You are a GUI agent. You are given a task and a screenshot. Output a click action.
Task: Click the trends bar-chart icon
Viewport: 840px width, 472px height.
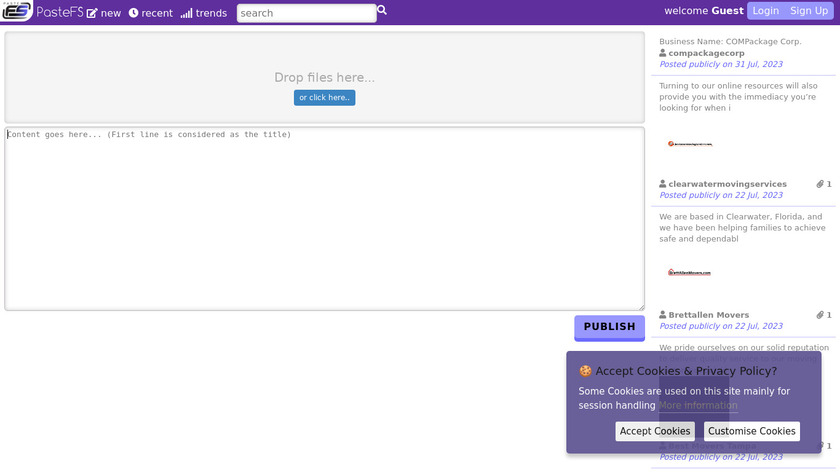(x=186, y=13)
